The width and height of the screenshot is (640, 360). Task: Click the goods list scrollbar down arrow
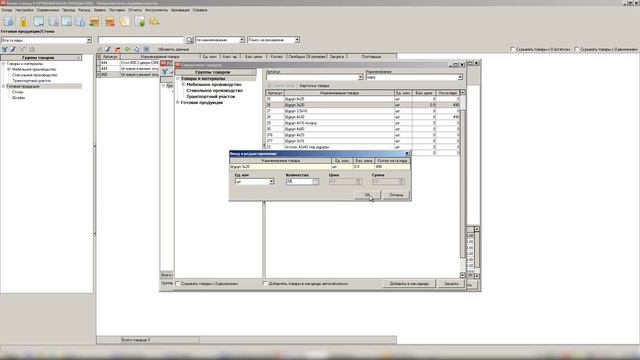(x=462, y=275)
